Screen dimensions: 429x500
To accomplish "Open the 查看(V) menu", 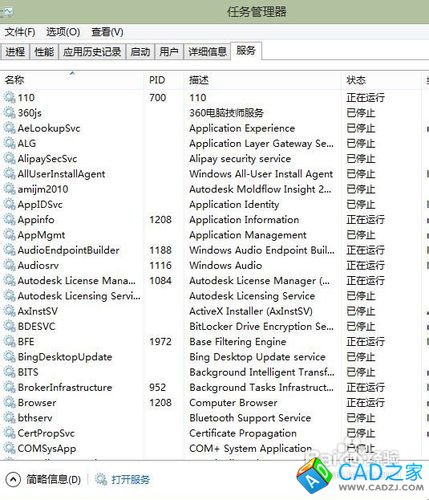I will point(107,32).
